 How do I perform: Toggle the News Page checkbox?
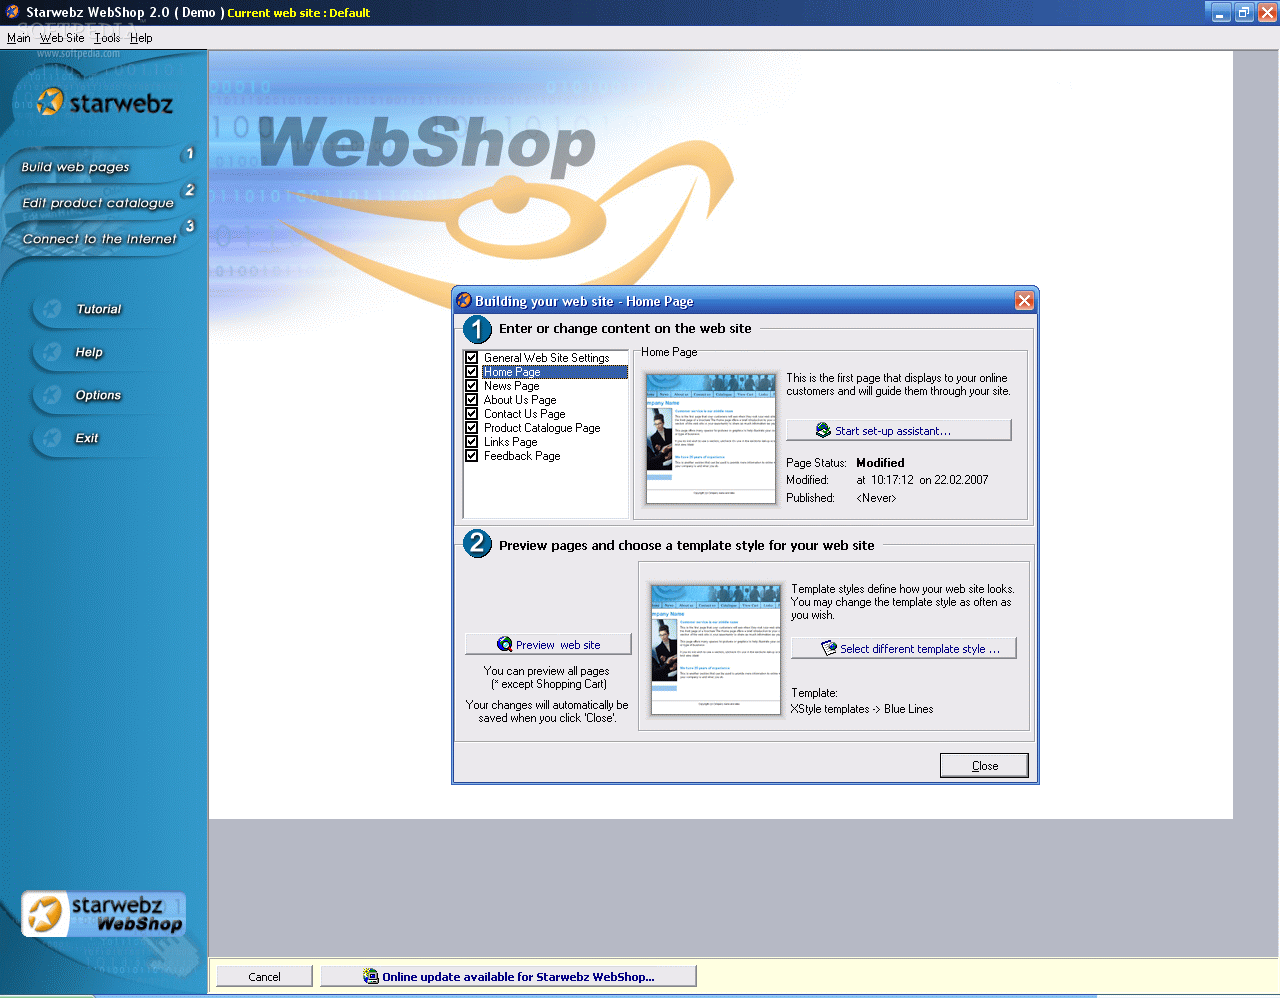(x=471, y=385)
